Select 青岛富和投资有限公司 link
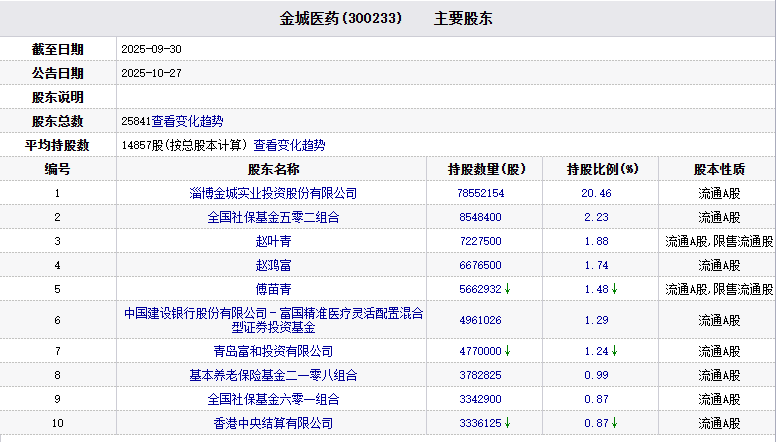The width and height of the screenshot is (780, 442). click(x=273, y=351)
